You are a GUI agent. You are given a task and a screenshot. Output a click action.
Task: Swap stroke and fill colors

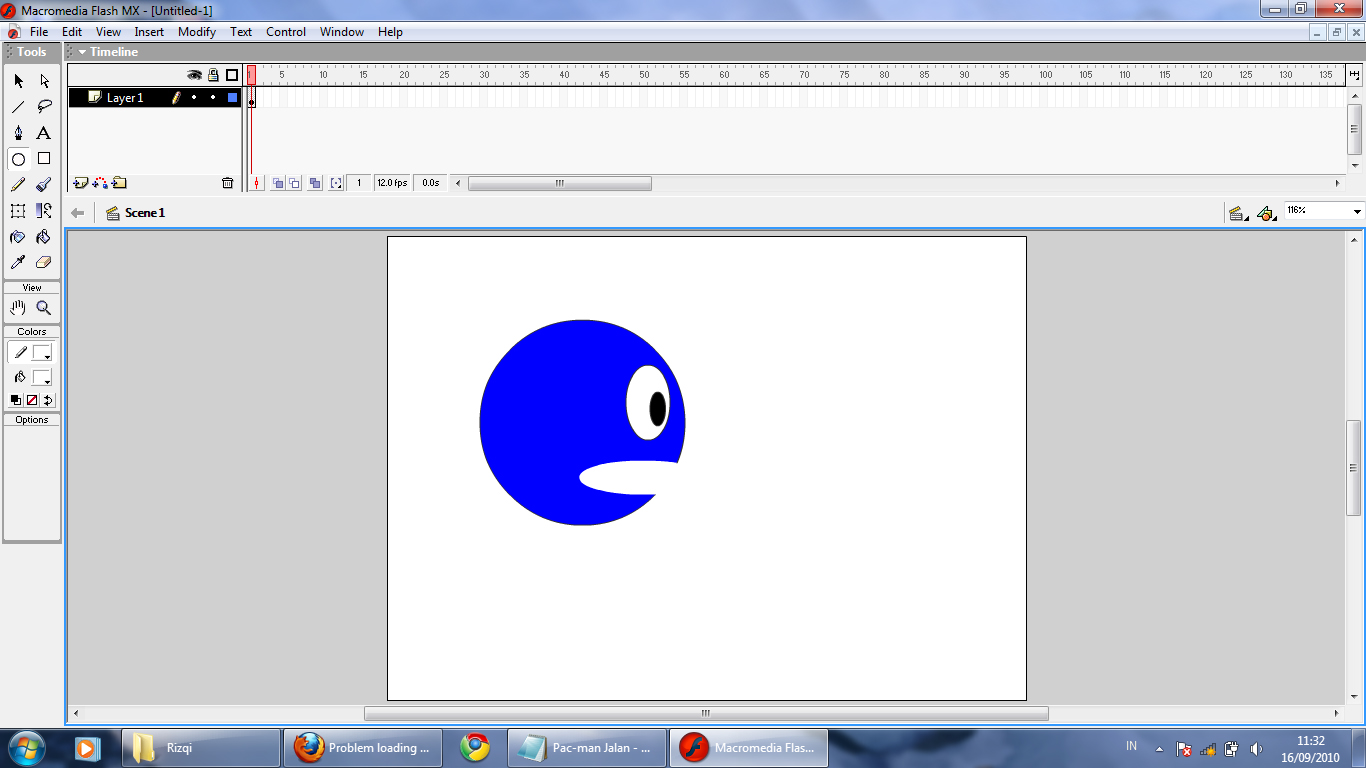tap(48, 400)
